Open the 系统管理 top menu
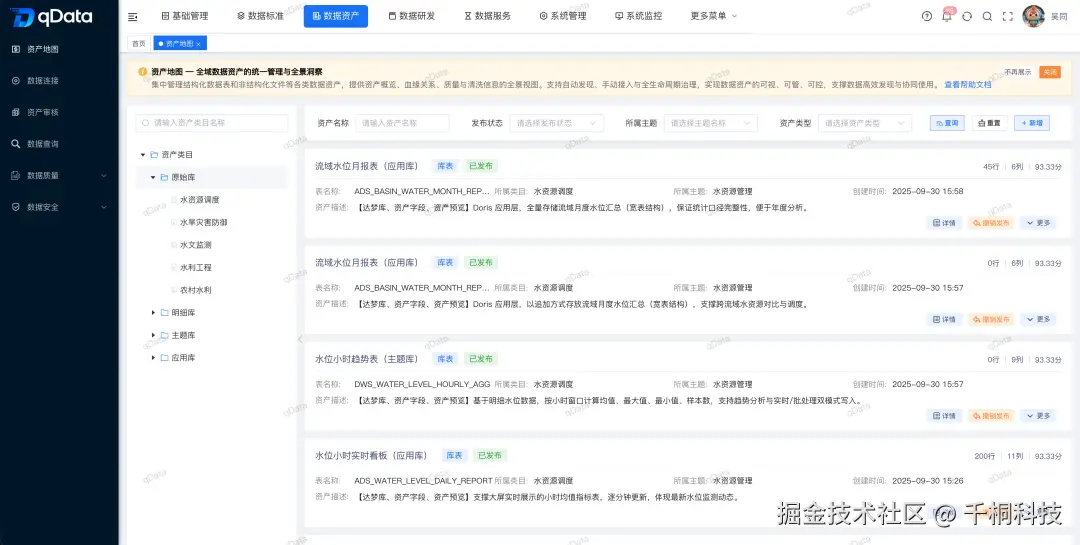 point(563,16)
